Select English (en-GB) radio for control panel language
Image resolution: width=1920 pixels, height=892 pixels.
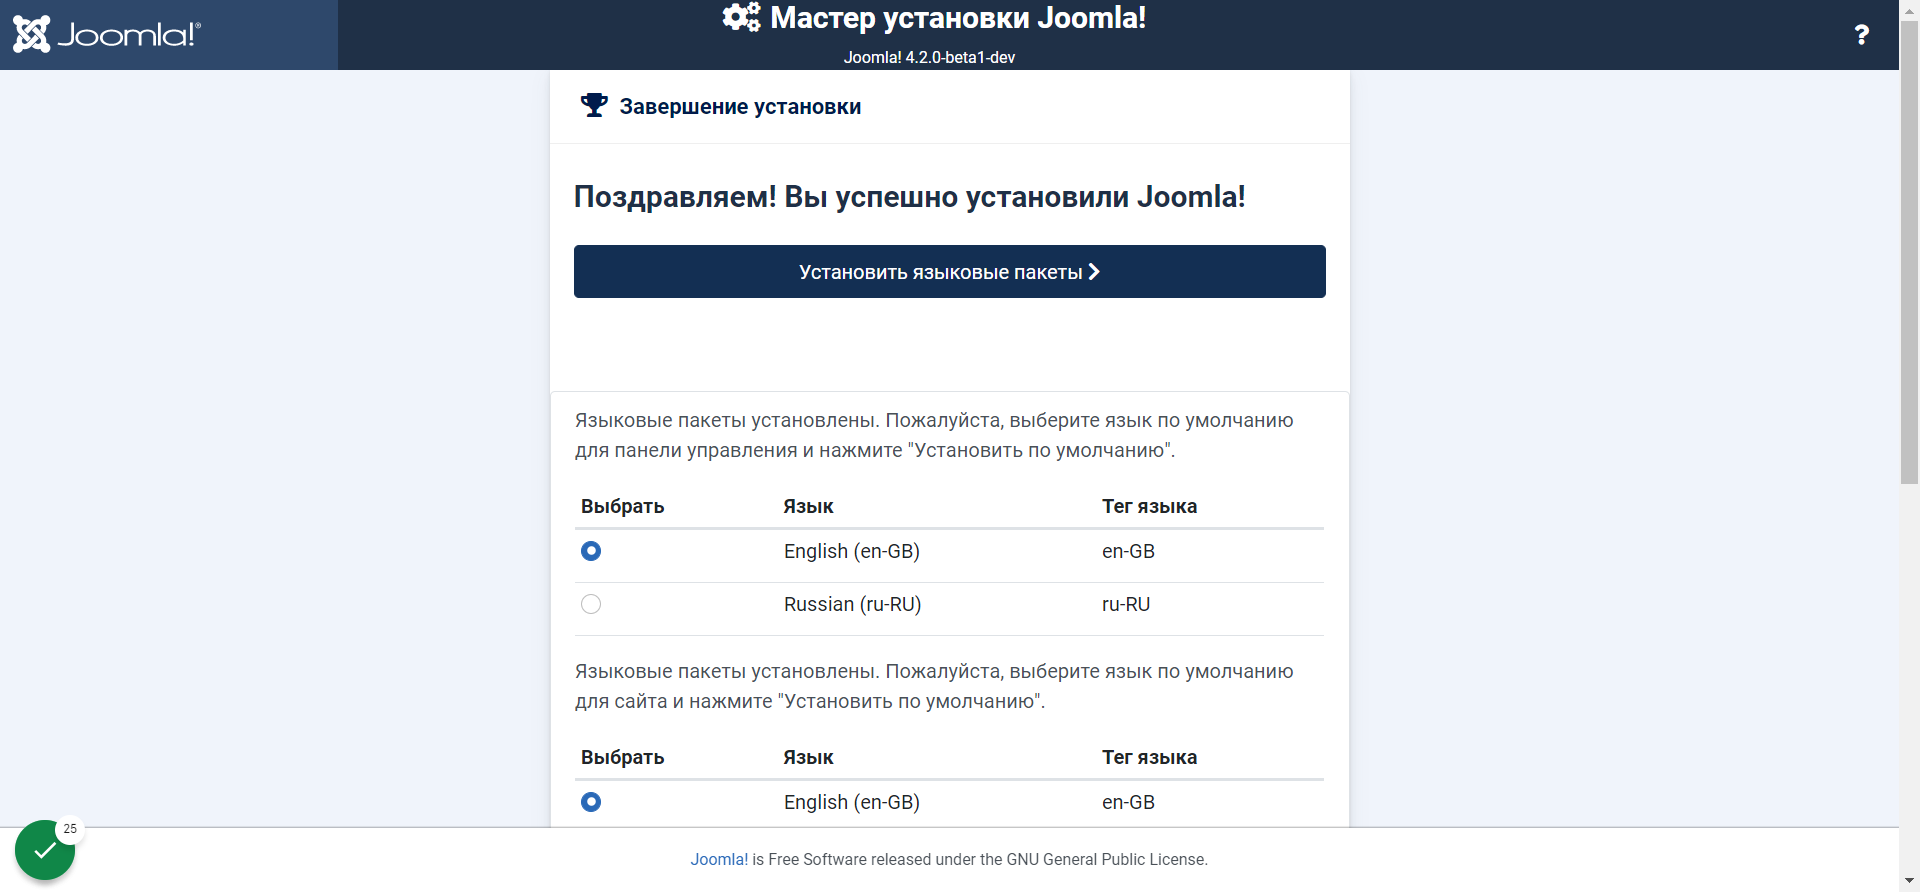pyautogui.click(x=591, y=551)
